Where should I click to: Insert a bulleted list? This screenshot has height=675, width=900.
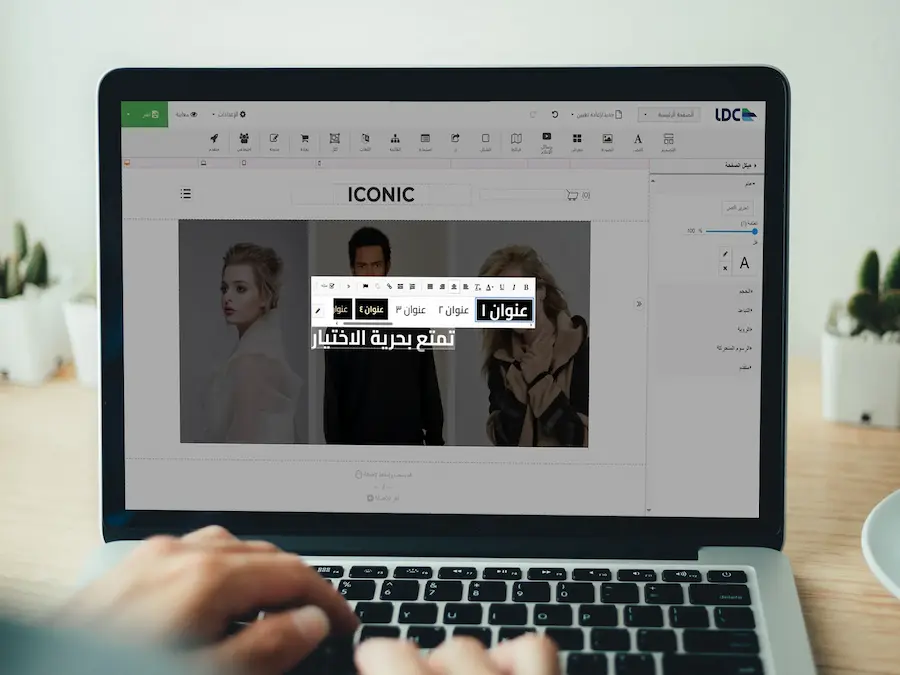coord(401,287)
